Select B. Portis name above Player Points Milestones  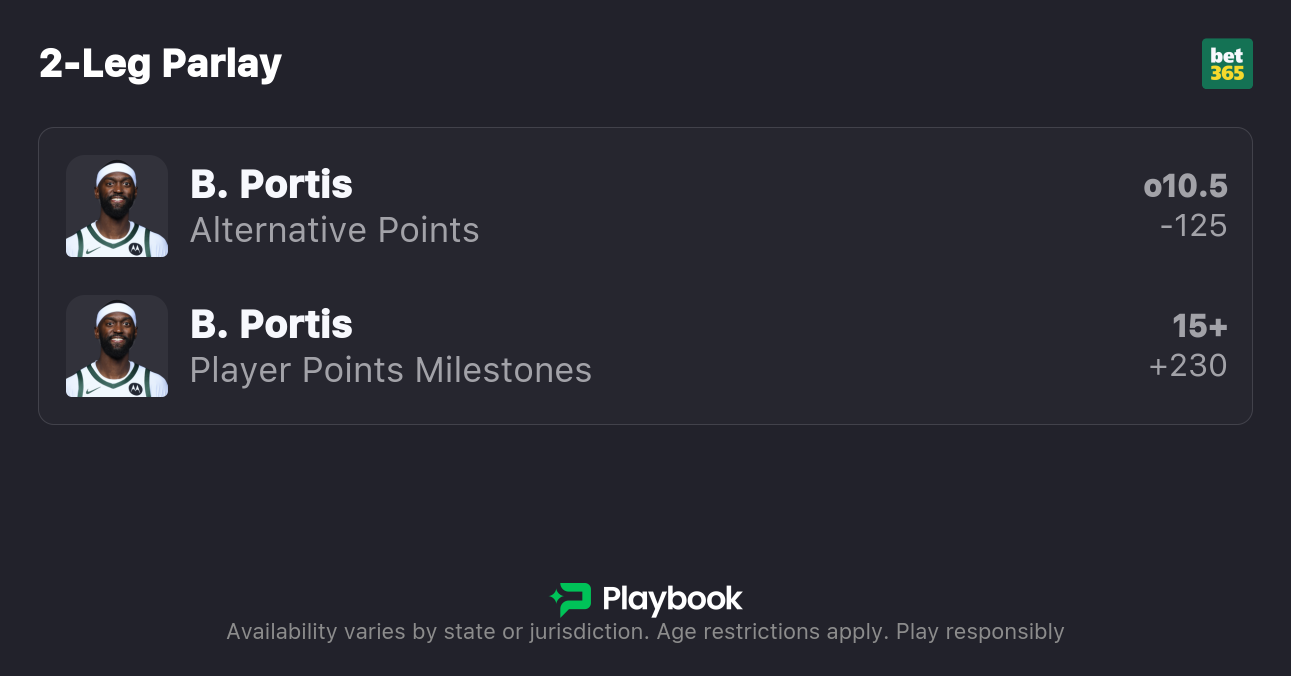click(271, 325)
